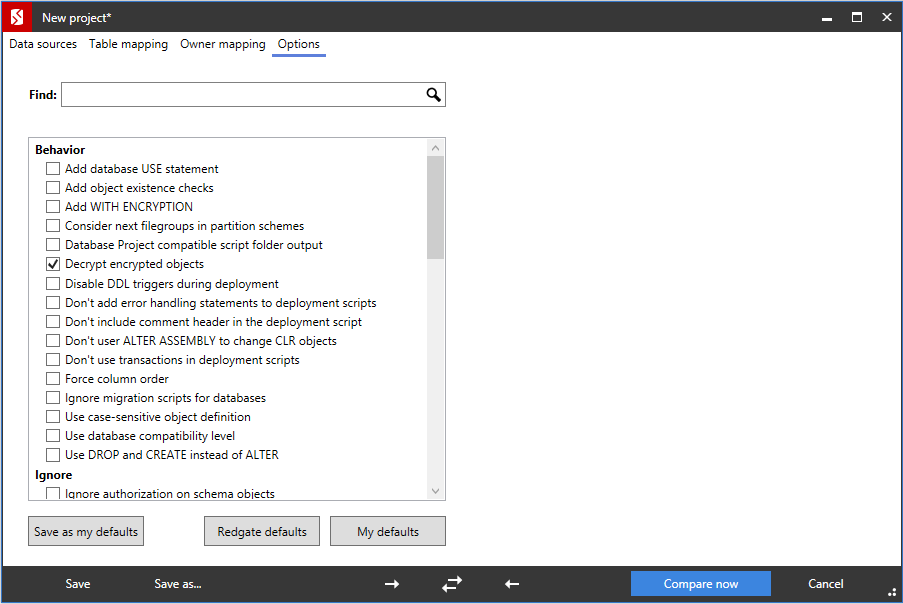Maximize the New project window
This screenshot has height=604, width=903.
pyautogui.click(x=857, y=17)
